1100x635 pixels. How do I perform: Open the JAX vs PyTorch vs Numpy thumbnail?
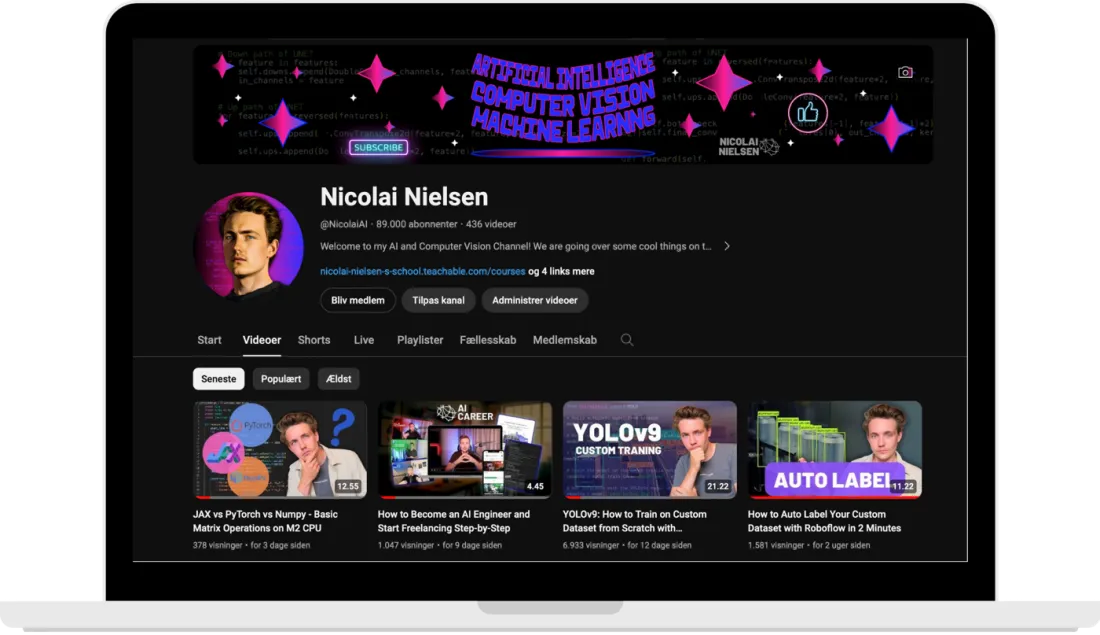(280, 450)
